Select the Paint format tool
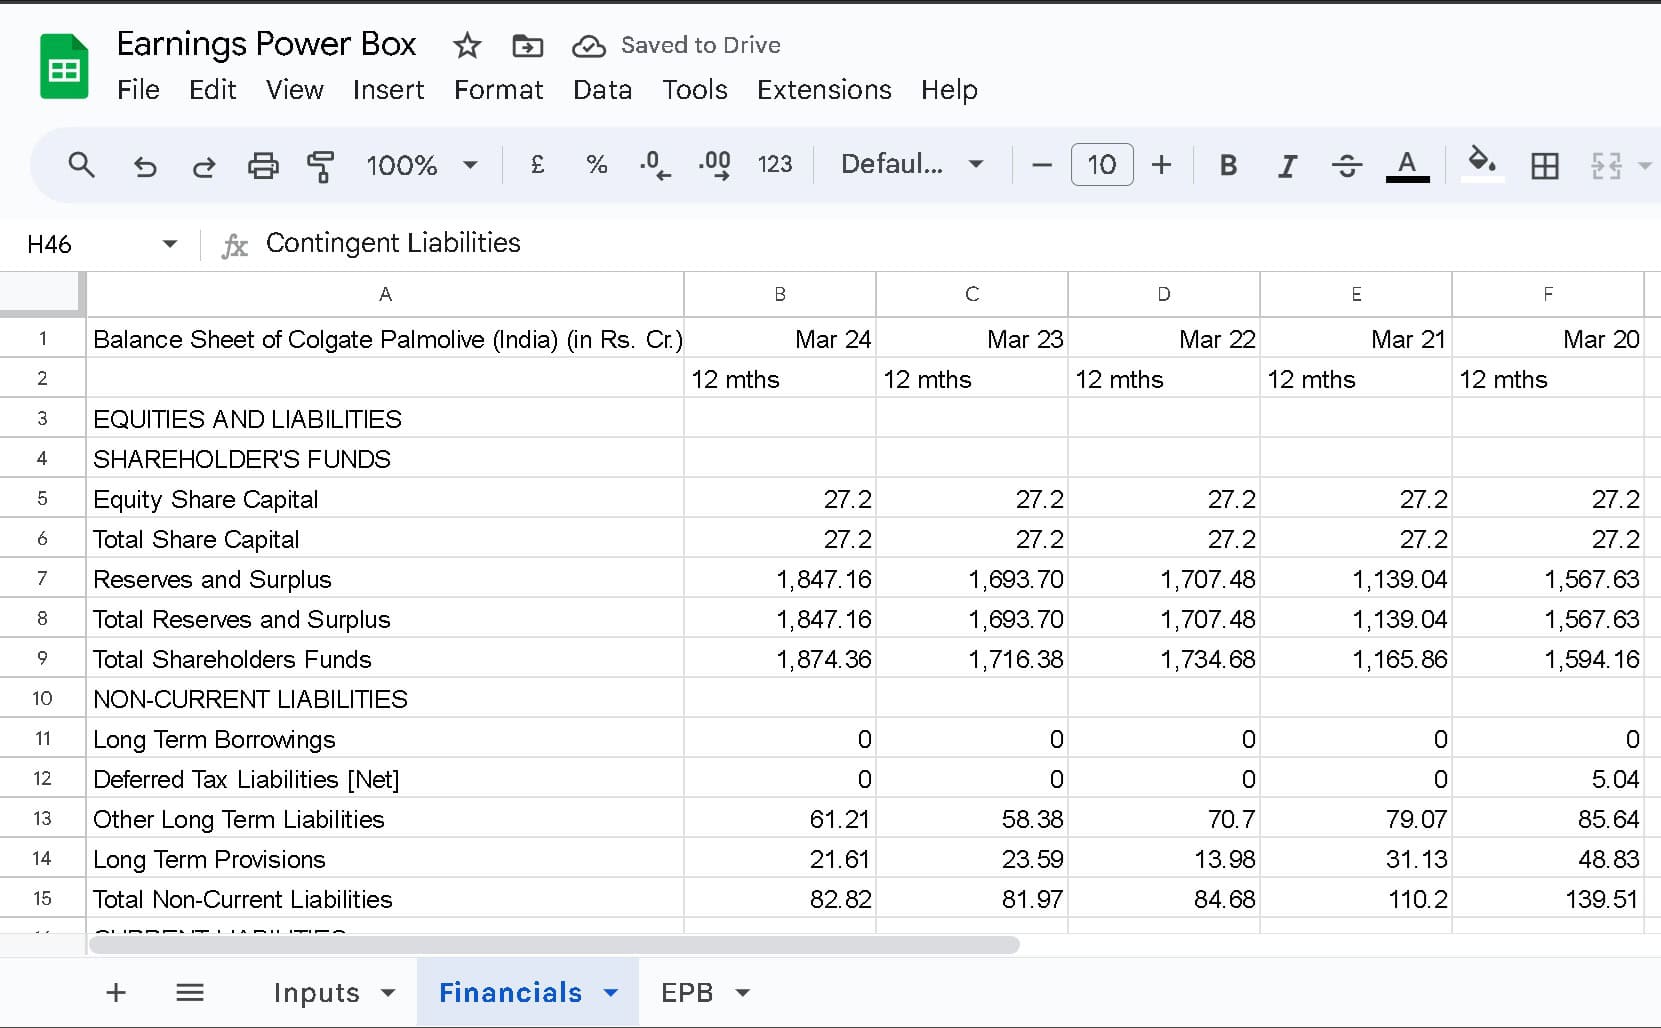Screen dimensions: 1661x1028 coord(322,165)
